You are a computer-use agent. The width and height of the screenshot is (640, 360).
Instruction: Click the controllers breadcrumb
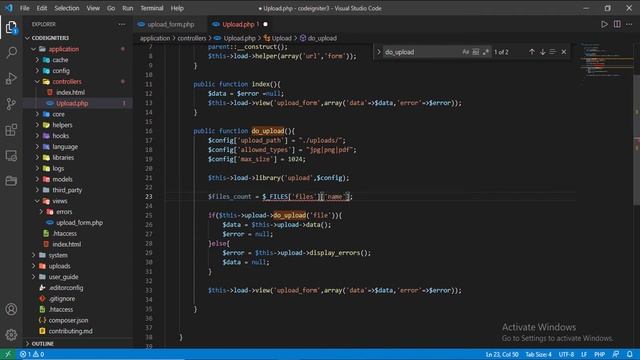(x=191, y=38)
